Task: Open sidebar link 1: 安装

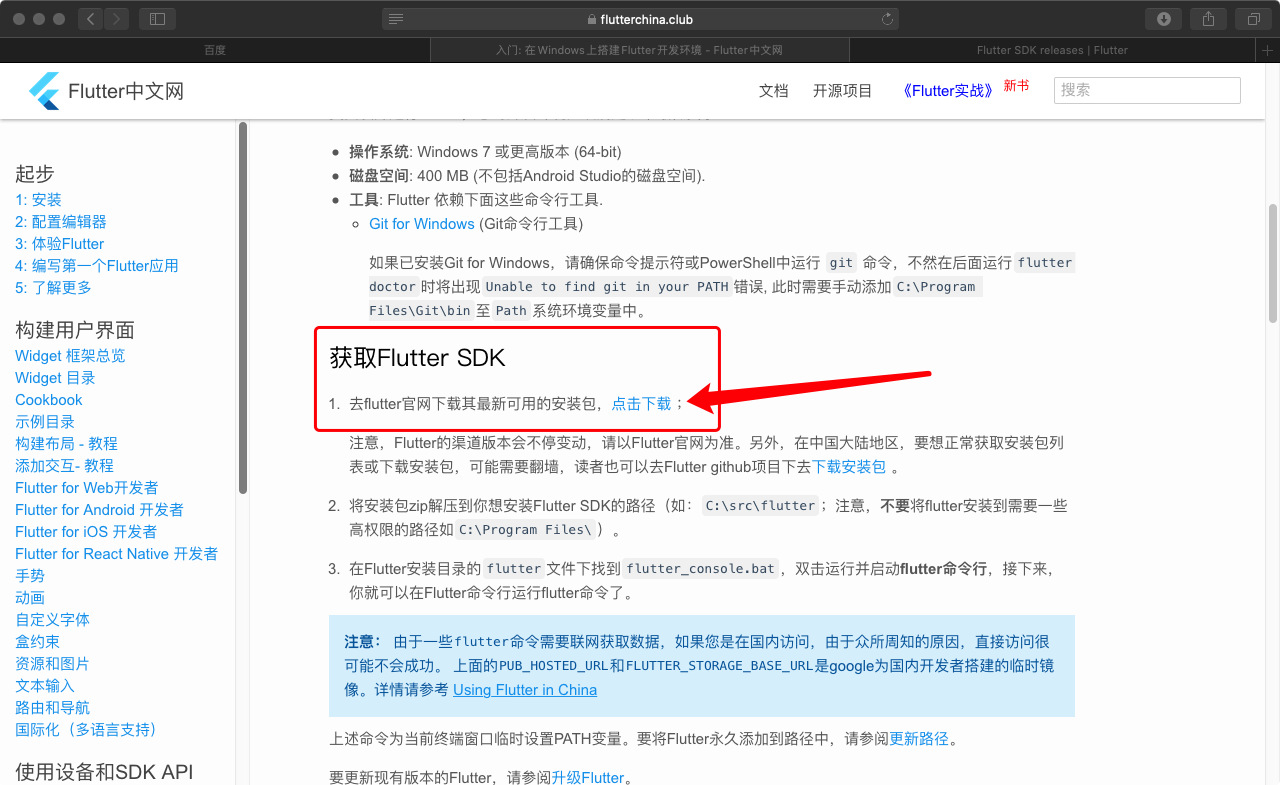Action: coord(38,200)
